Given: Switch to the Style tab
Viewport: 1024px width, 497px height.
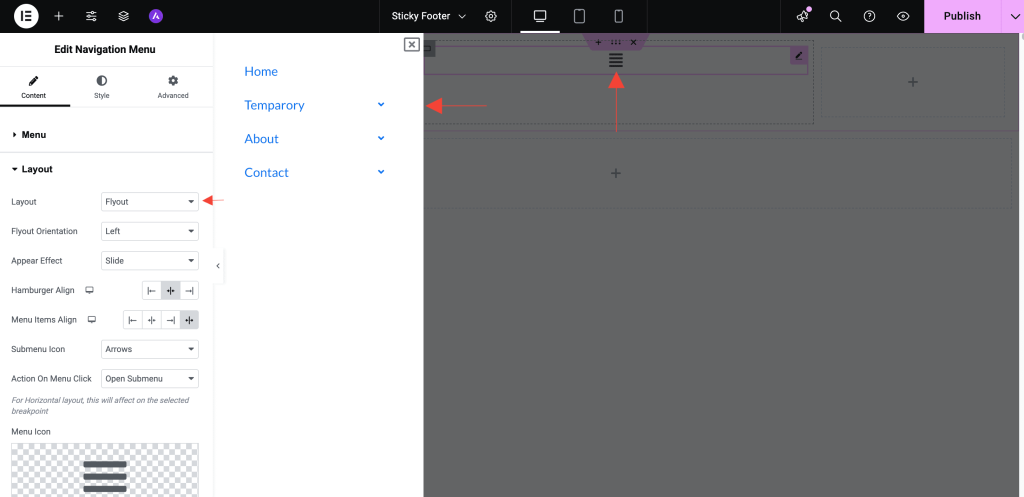Looking at the screenshot, I should pyautogui.click(x=102, y=87).
